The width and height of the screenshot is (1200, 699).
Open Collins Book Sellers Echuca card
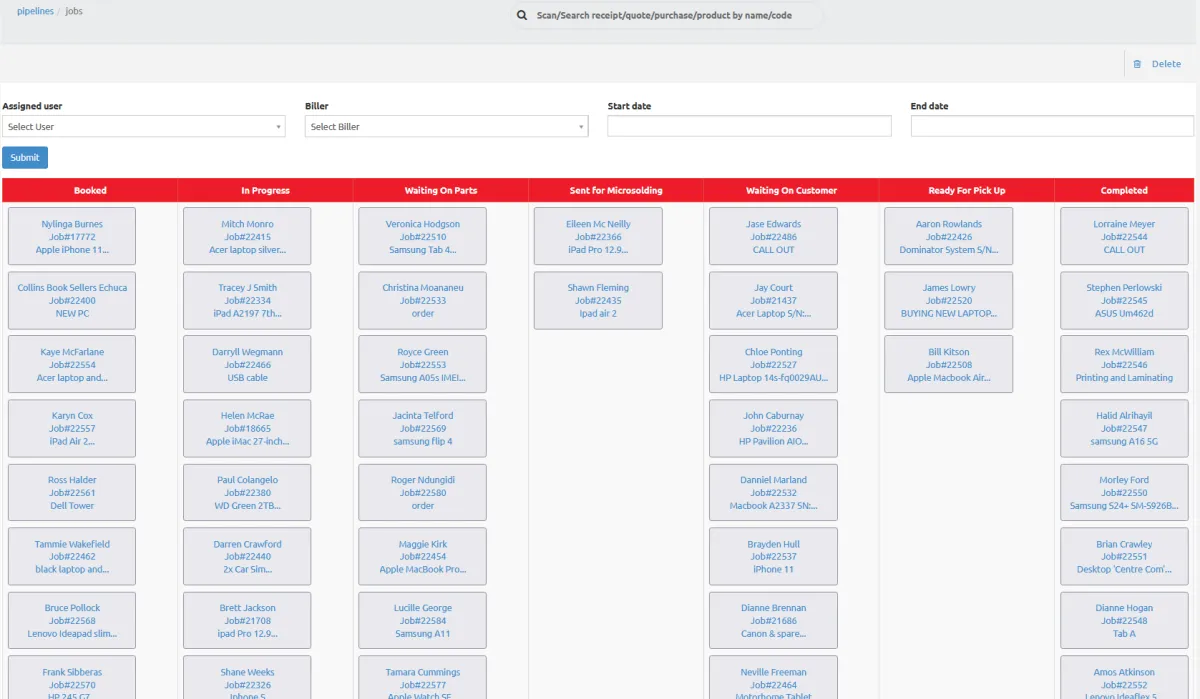point(72,300)
